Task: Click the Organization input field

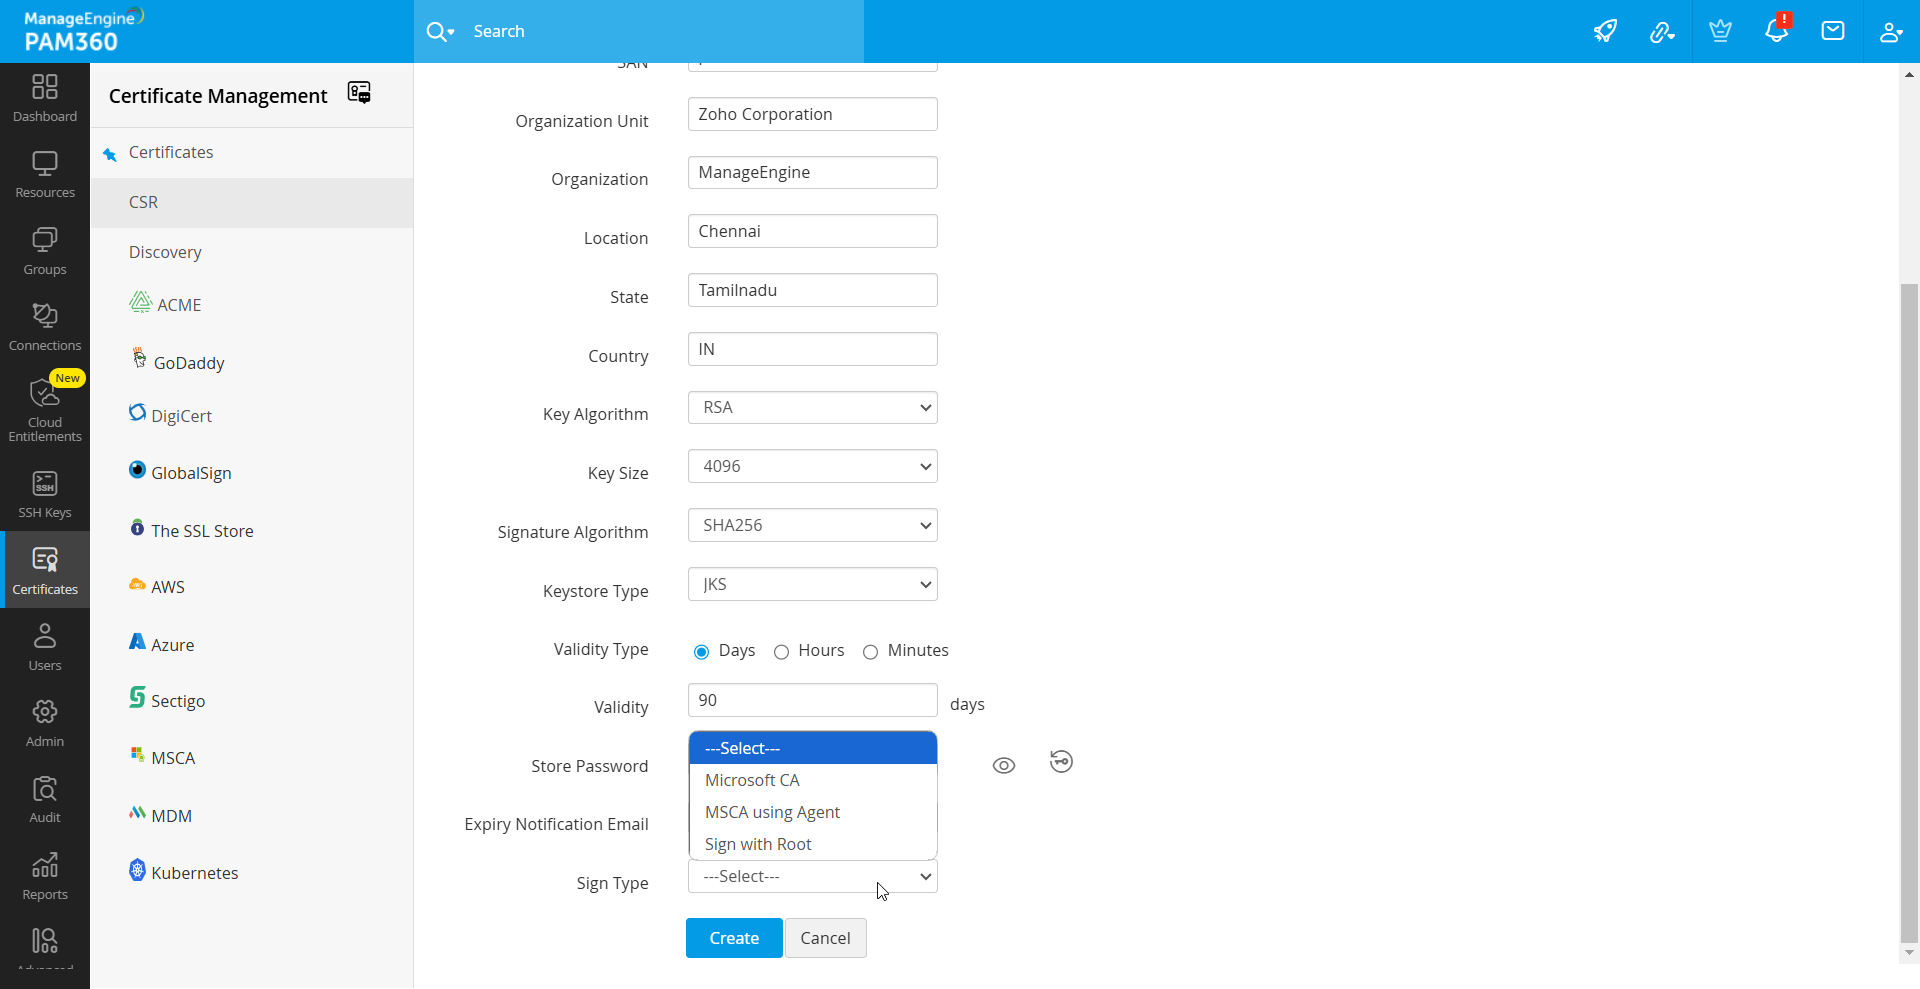Action: point(813,173)
